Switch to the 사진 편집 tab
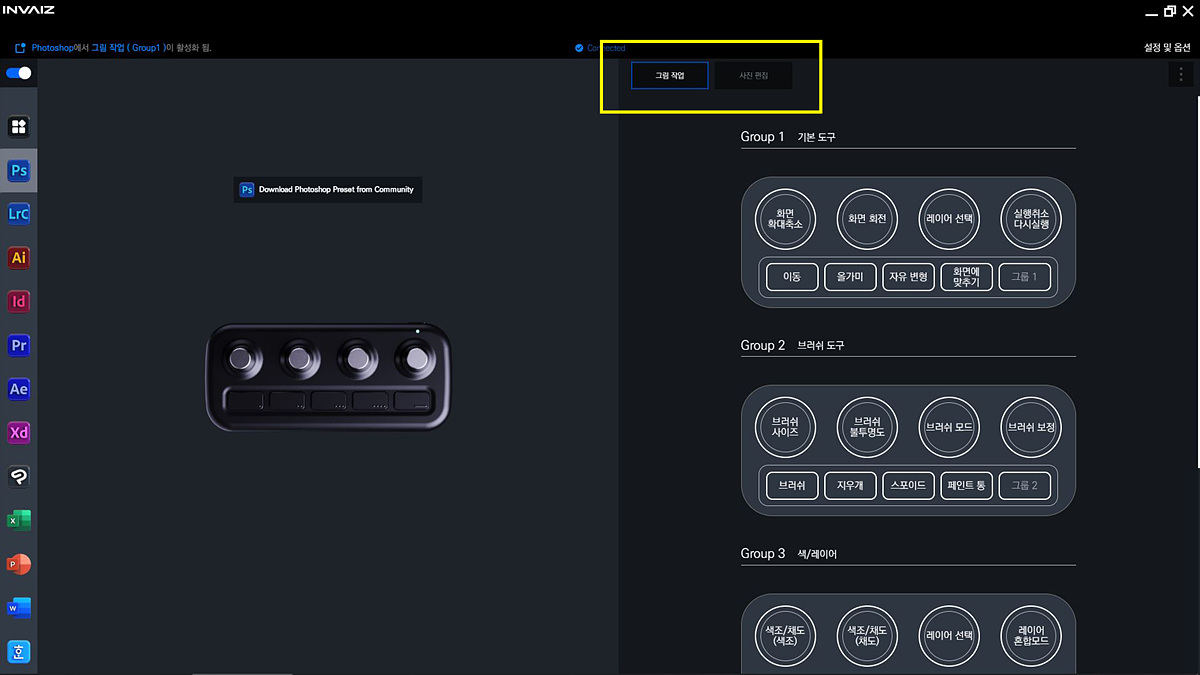 (x=753, y=75)
